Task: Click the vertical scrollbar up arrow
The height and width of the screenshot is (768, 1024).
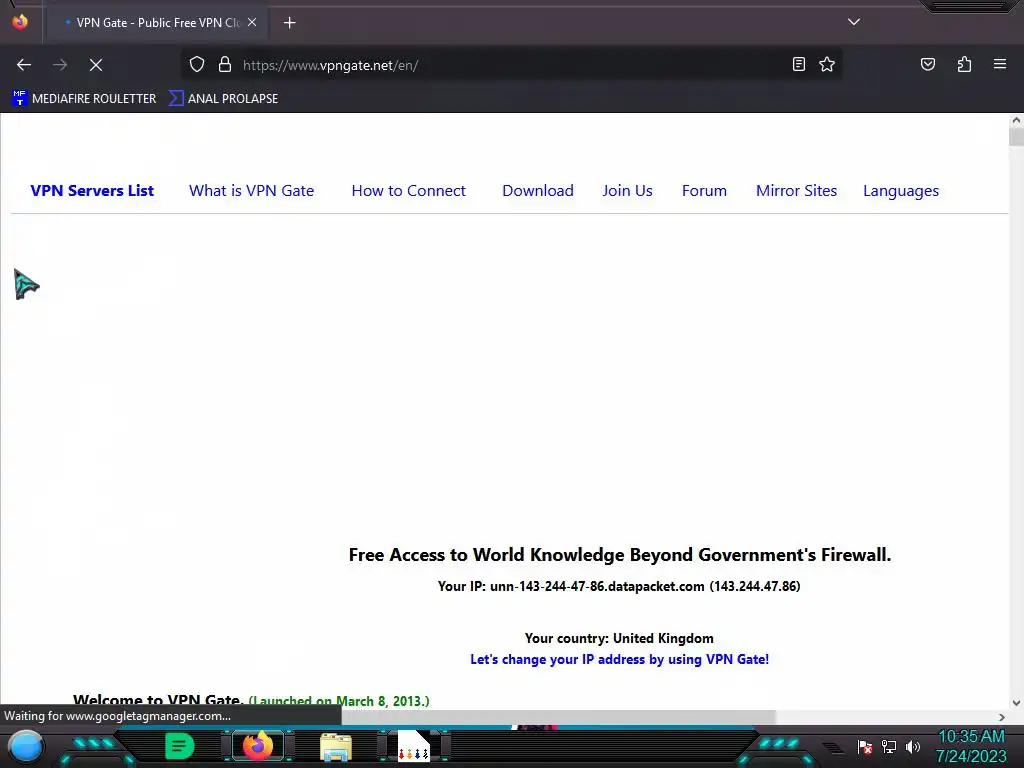Action: 1016,120
